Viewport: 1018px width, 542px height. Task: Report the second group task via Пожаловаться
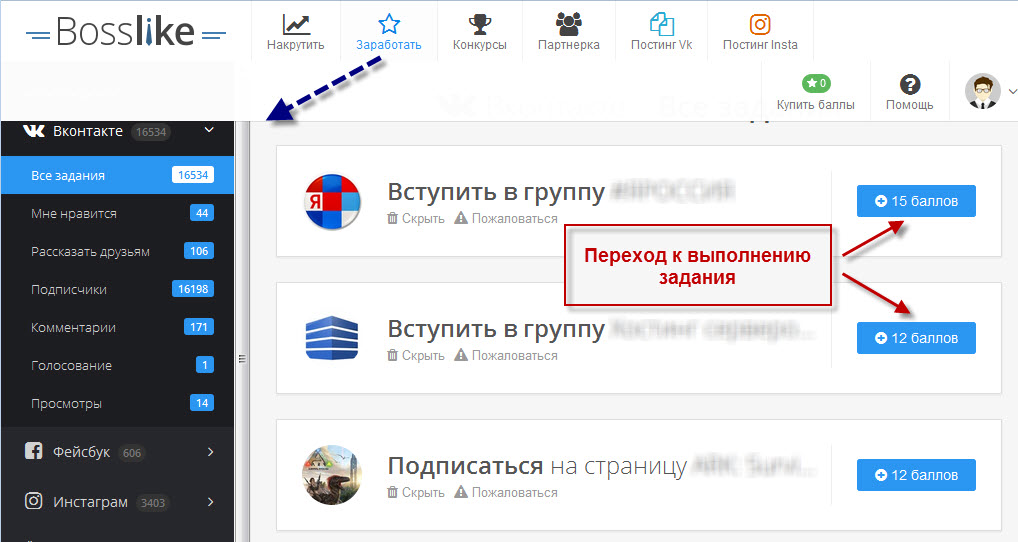tap(506, 356)
